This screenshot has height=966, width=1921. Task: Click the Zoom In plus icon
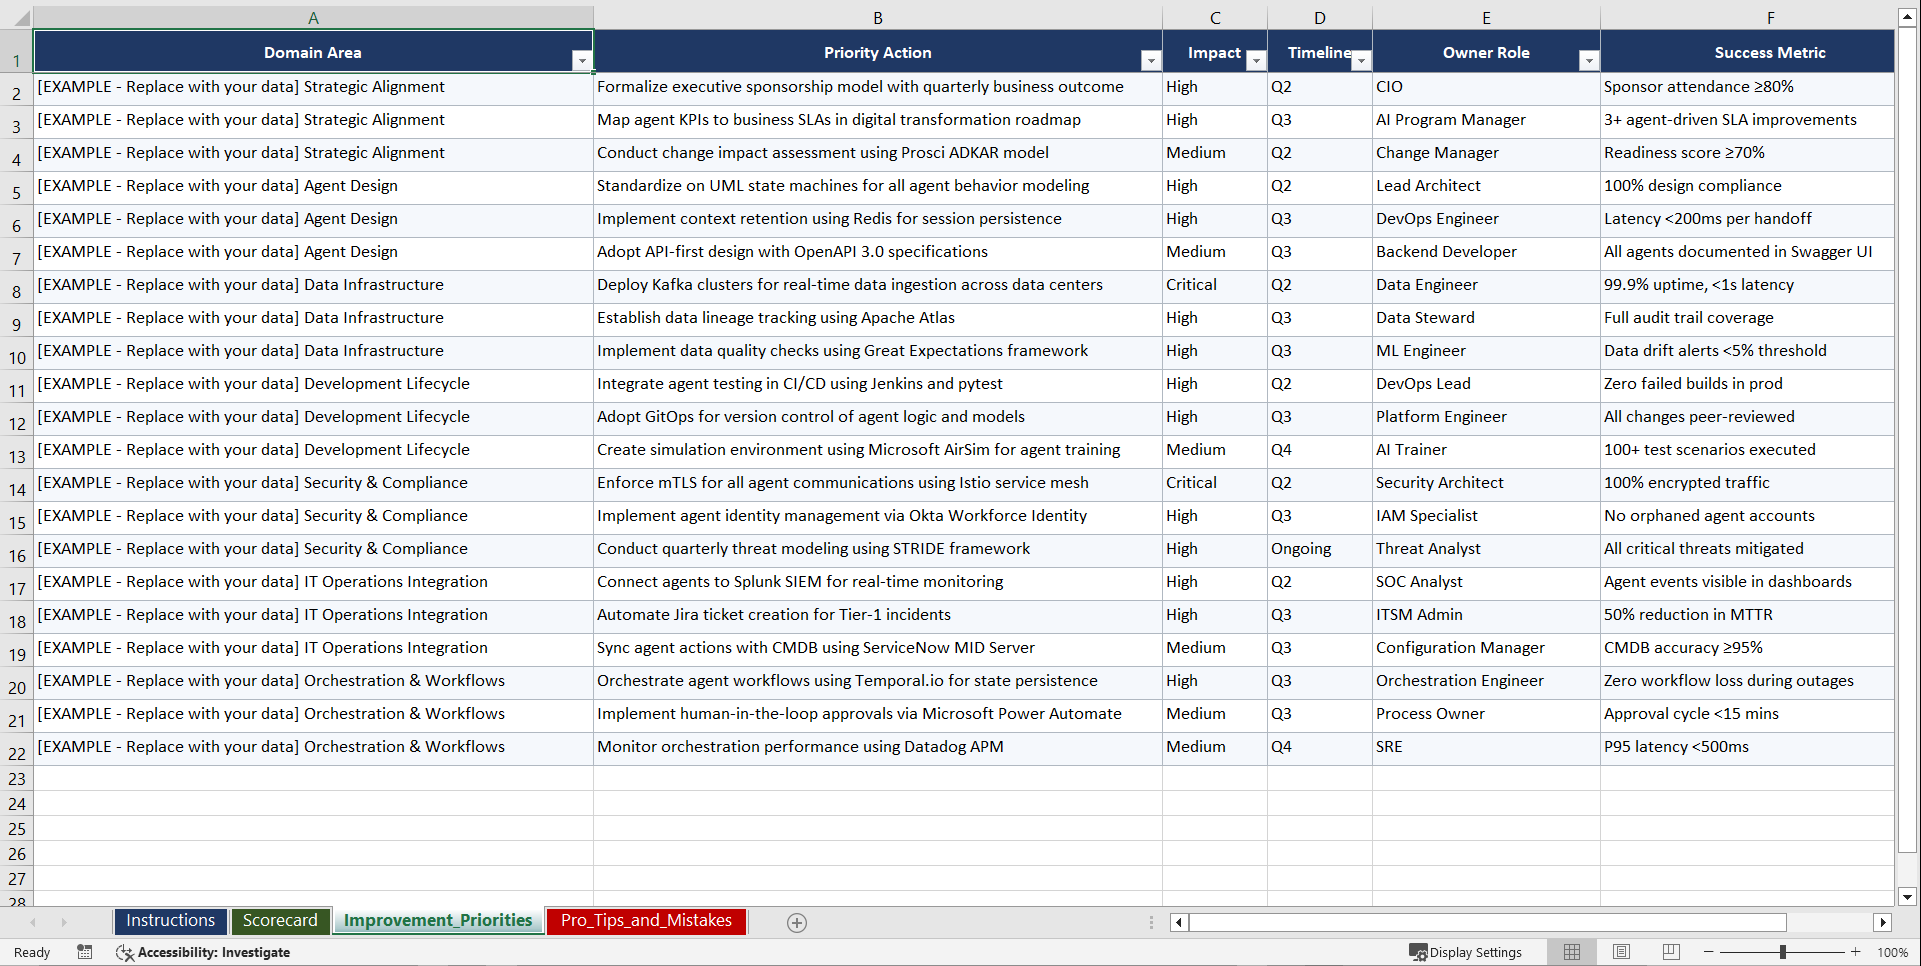[x=1856, y=952]
